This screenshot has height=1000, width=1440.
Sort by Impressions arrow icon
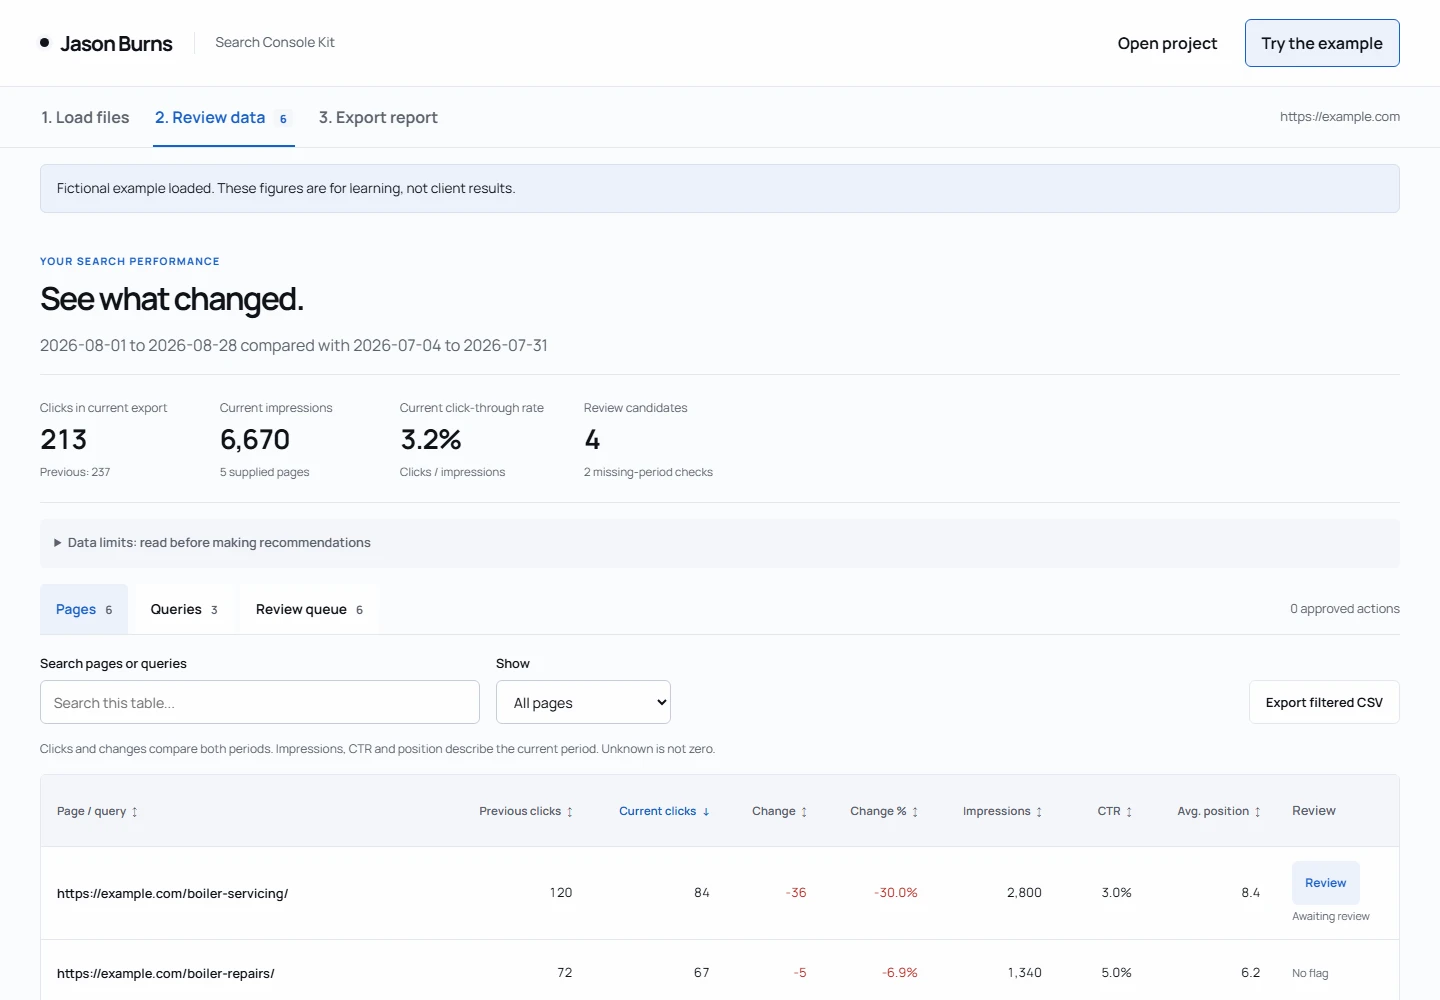1039,812
